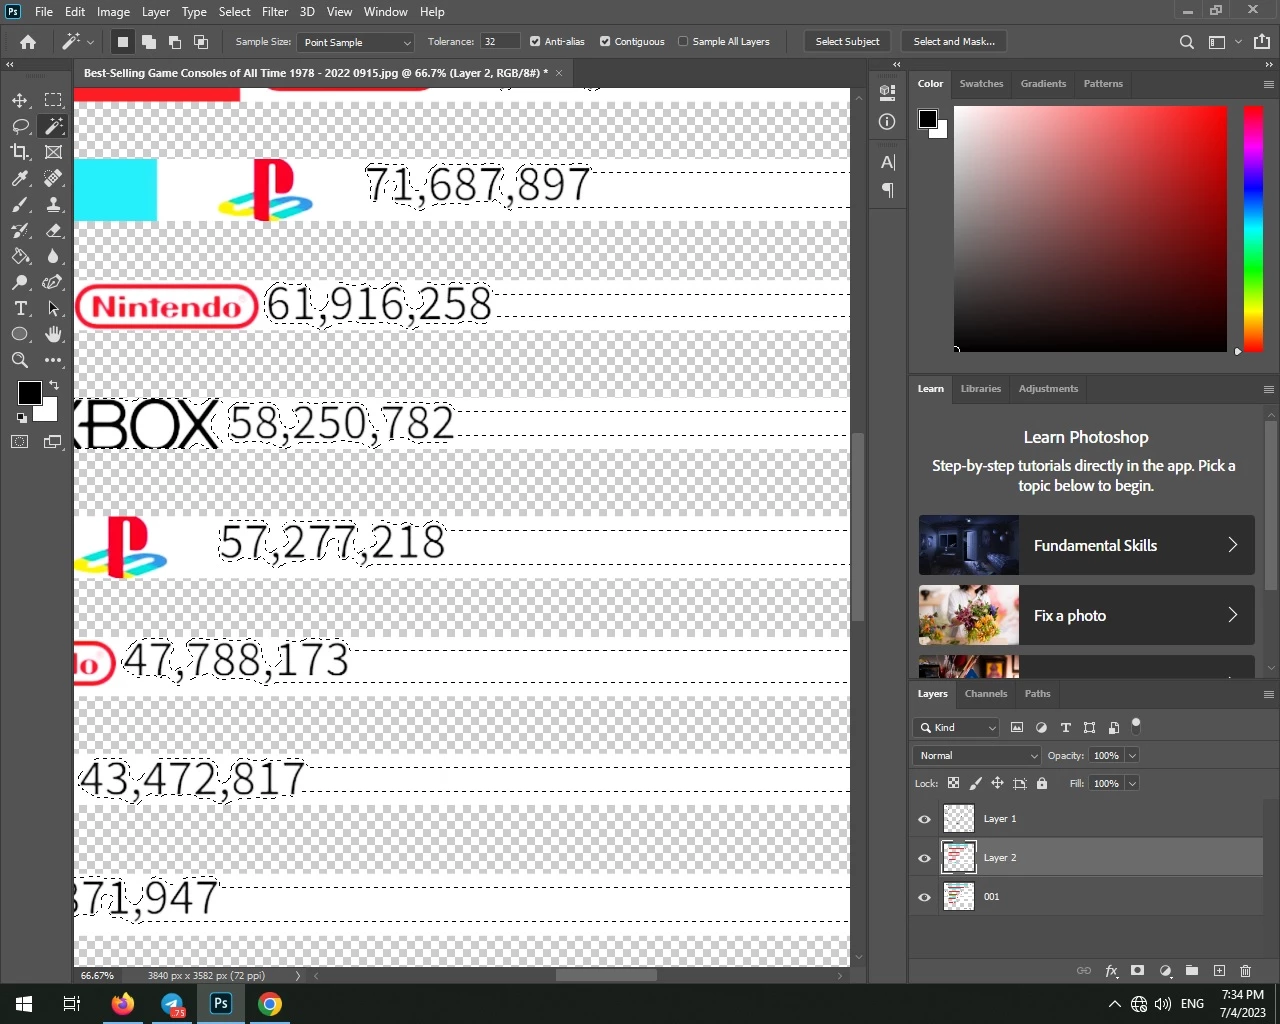This screenshot has height=1024, width=1280.
Task: Toggle lock all padlock
Action: pos(1042,784)
